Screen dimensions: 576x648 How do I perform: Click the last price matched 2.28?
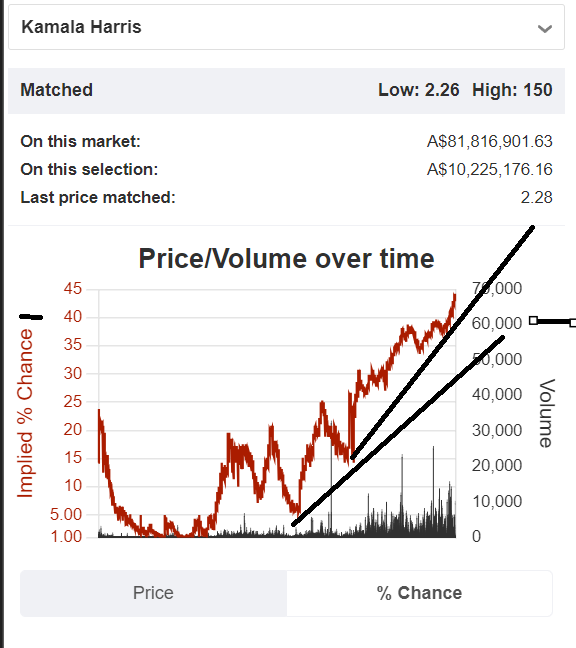(x=536, y=198)
